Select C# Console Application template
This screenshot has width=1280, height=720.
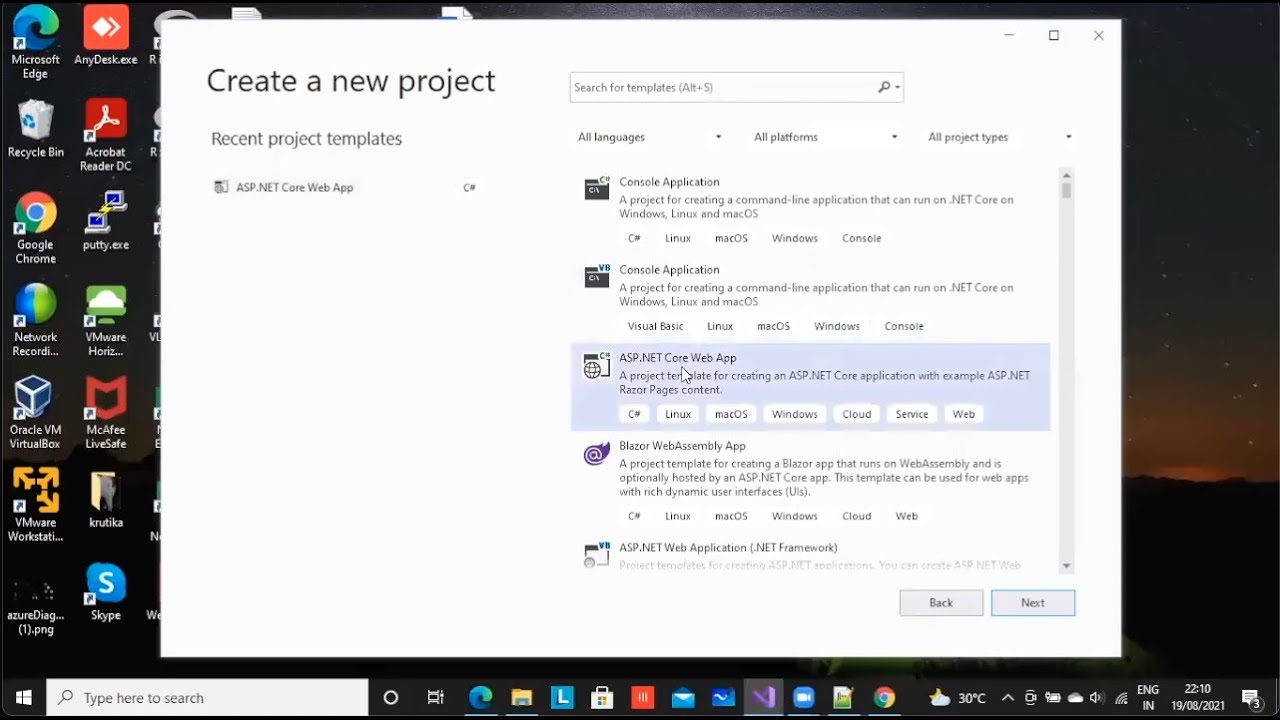pyautogui.click(x=811, y=211)
